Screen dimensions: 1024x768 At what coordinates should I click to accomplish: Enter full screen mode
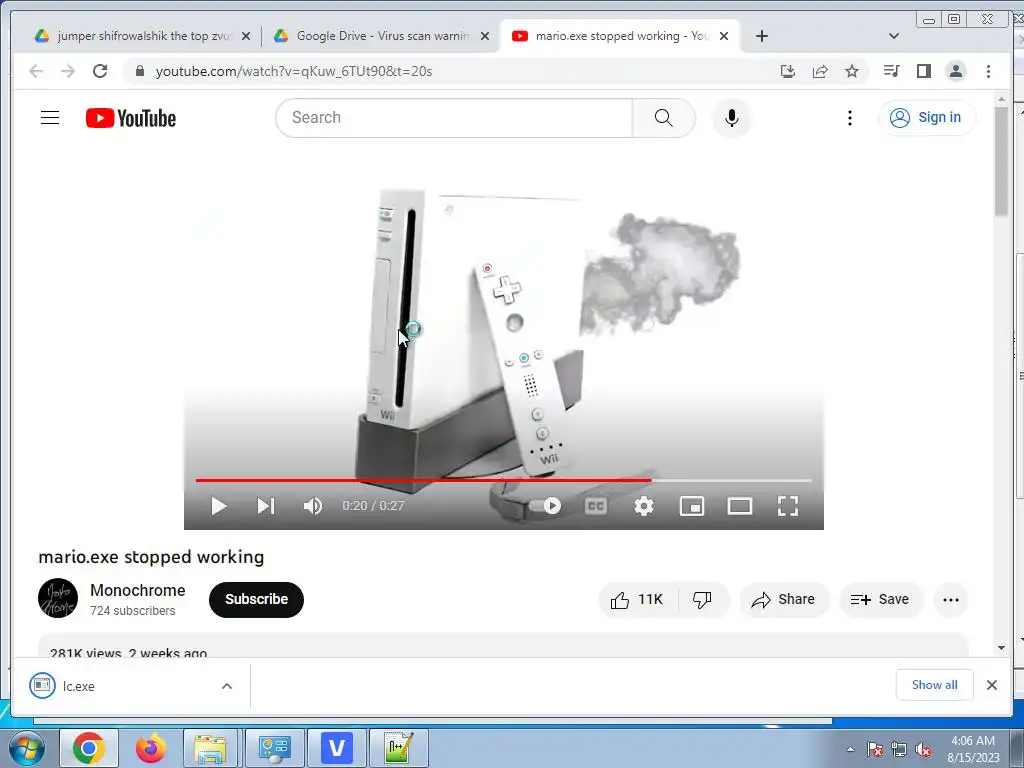click(x=788, y=506)
